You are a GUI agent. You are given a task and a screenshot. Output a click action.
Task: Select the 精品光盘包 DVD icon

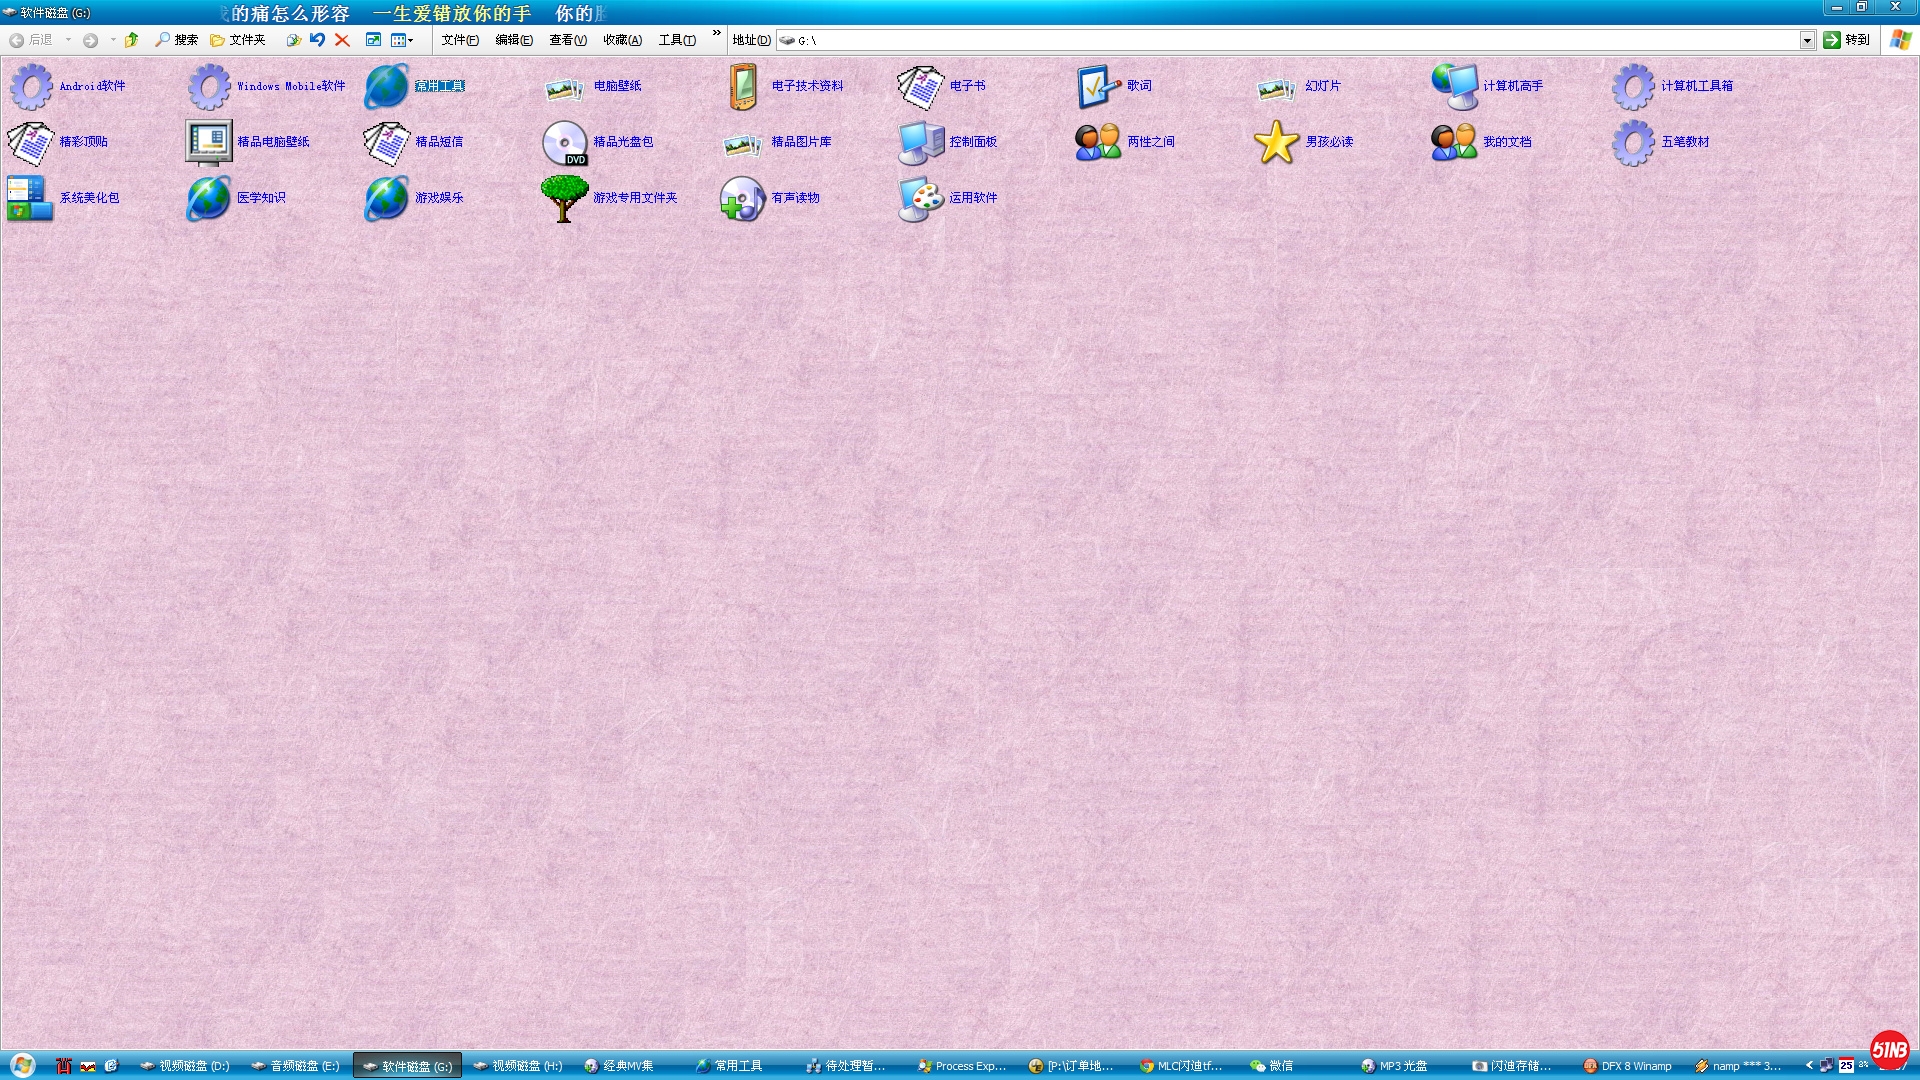(565, 142)
